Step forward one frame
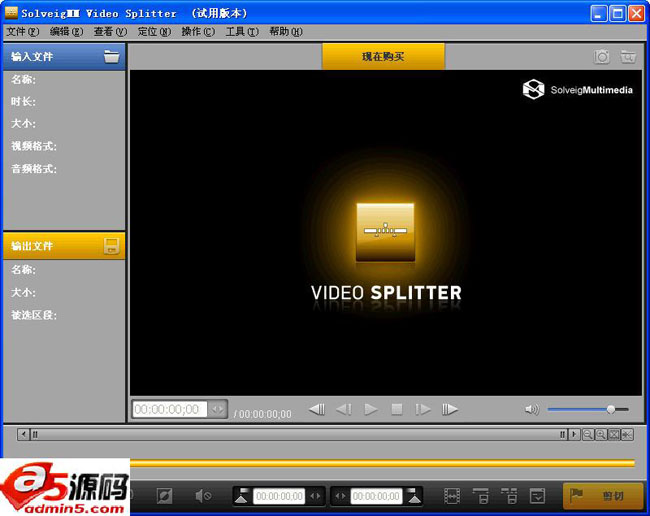This screenshot has height=516, width=650. [423, 409]
